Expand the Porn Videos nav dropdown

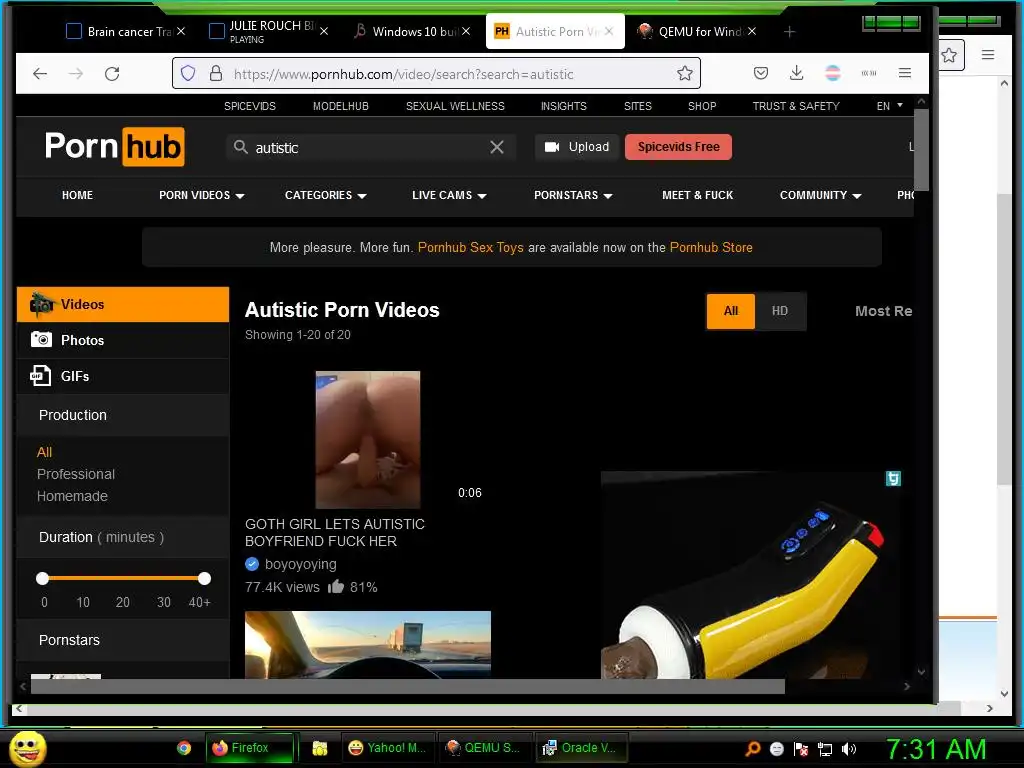click(x=202, y=195)
